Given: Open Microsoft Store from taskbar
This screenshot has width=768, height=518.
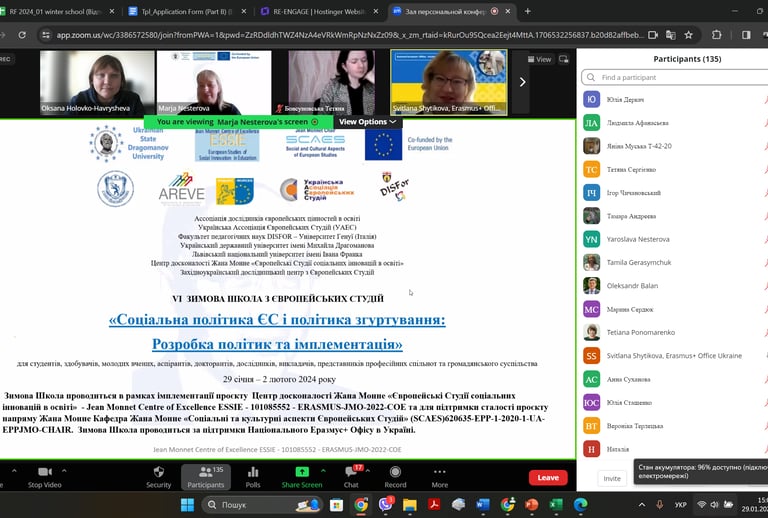Looking at the screenshot, I should 336,505.
